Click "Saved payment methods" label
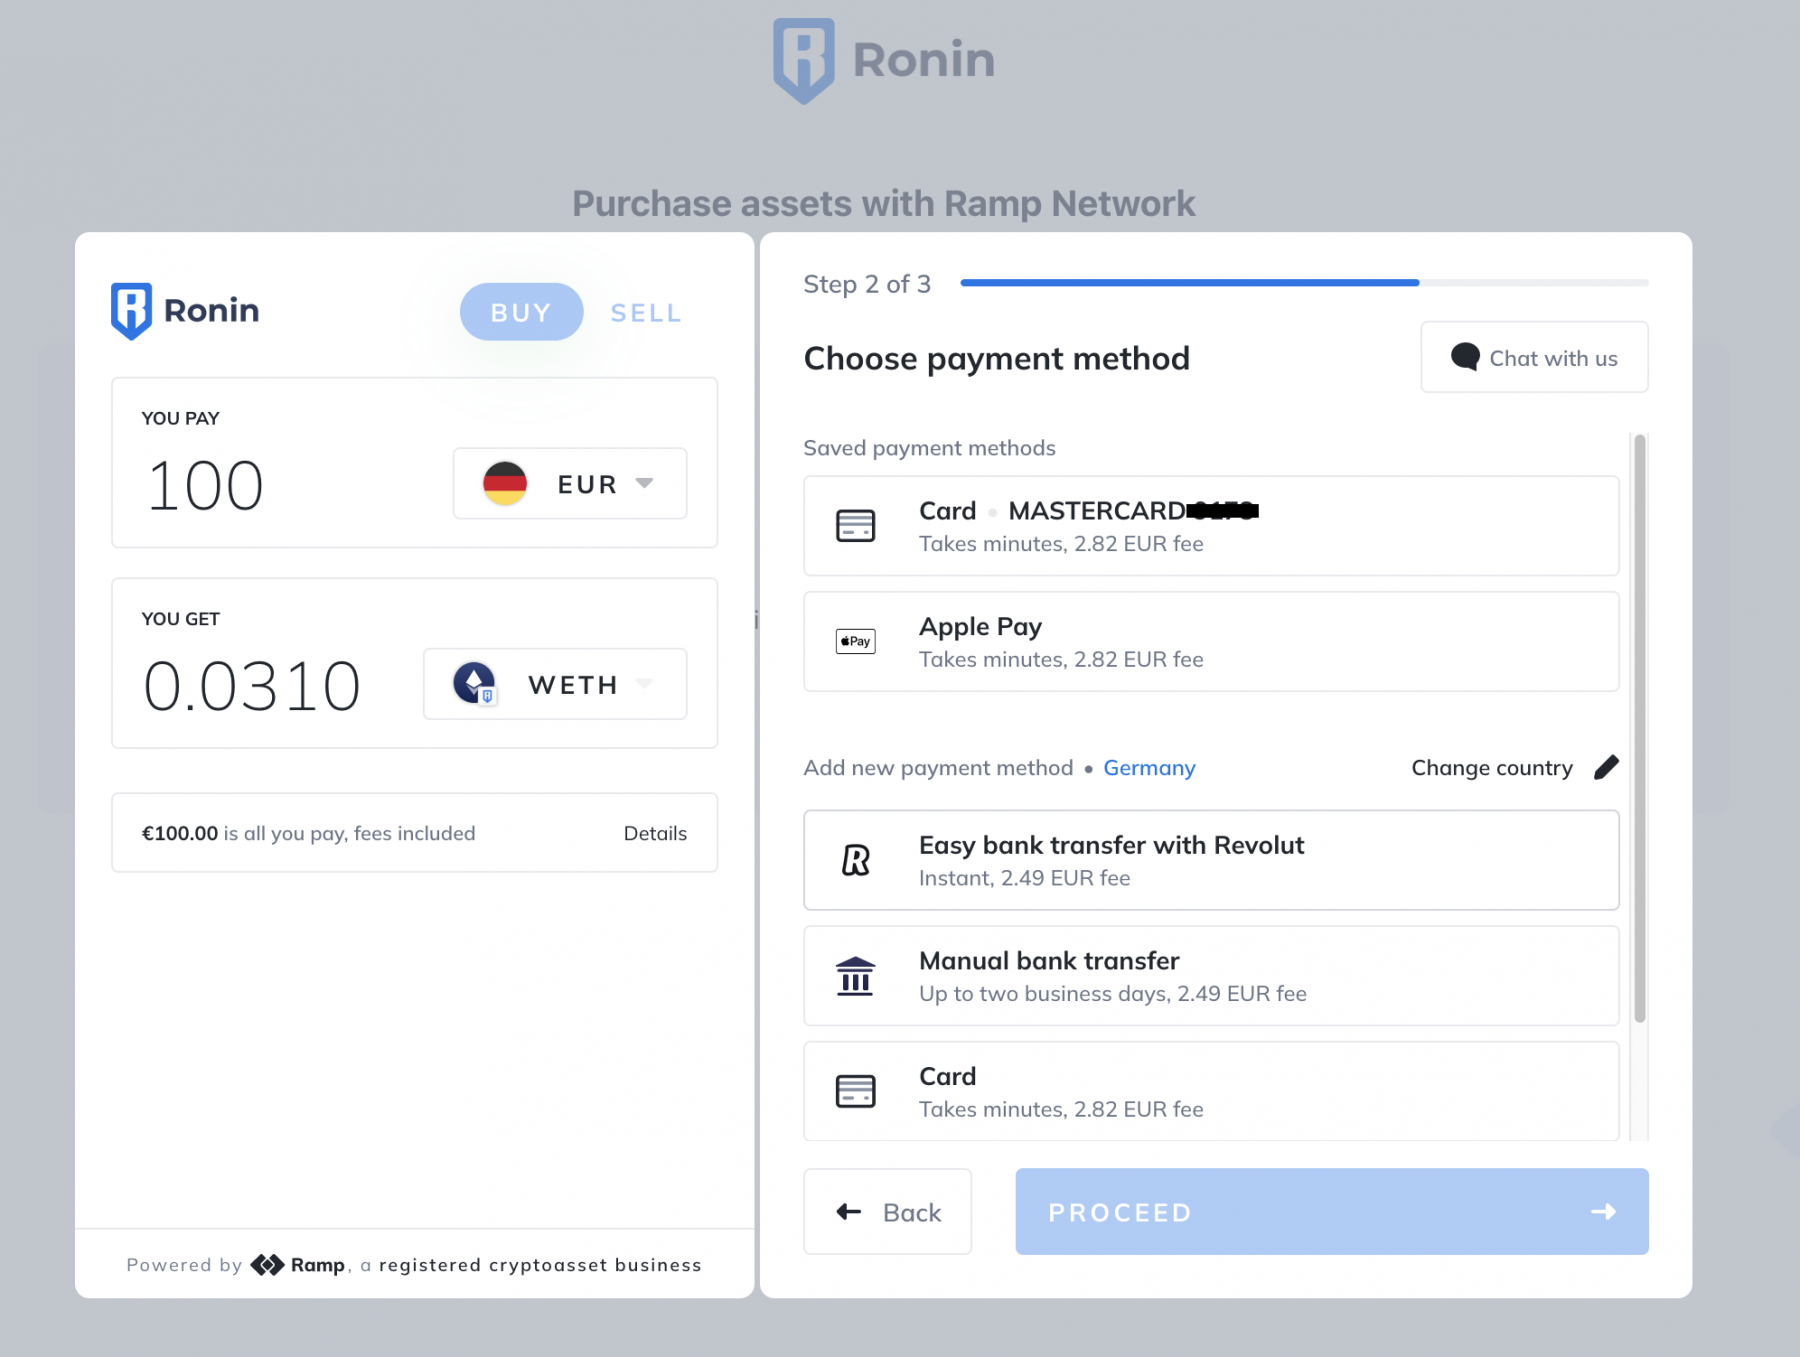 coord(929,448)
